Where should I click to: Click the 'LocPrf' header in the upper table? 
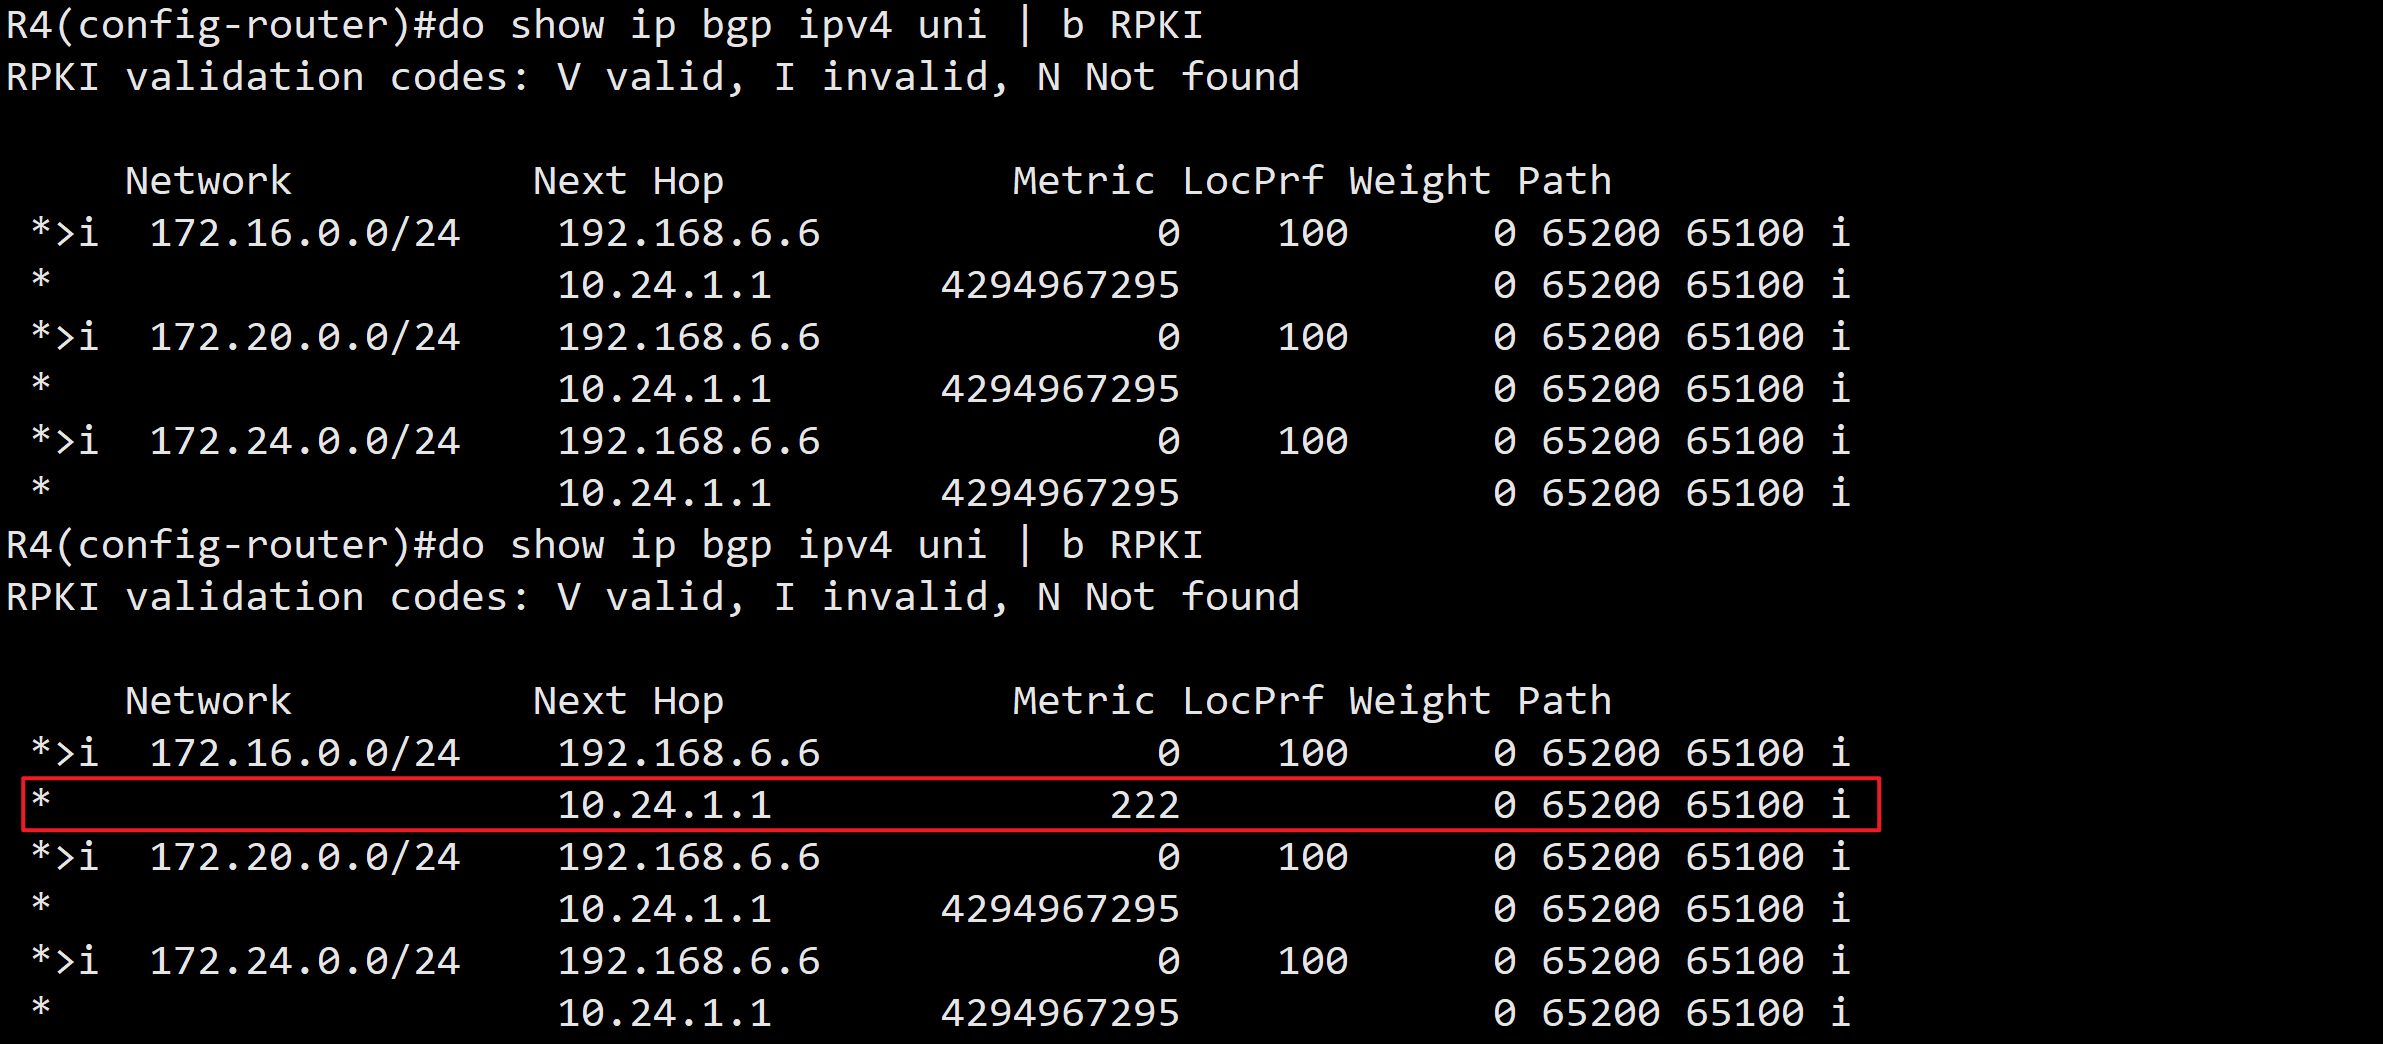(x=1253, y=181)
